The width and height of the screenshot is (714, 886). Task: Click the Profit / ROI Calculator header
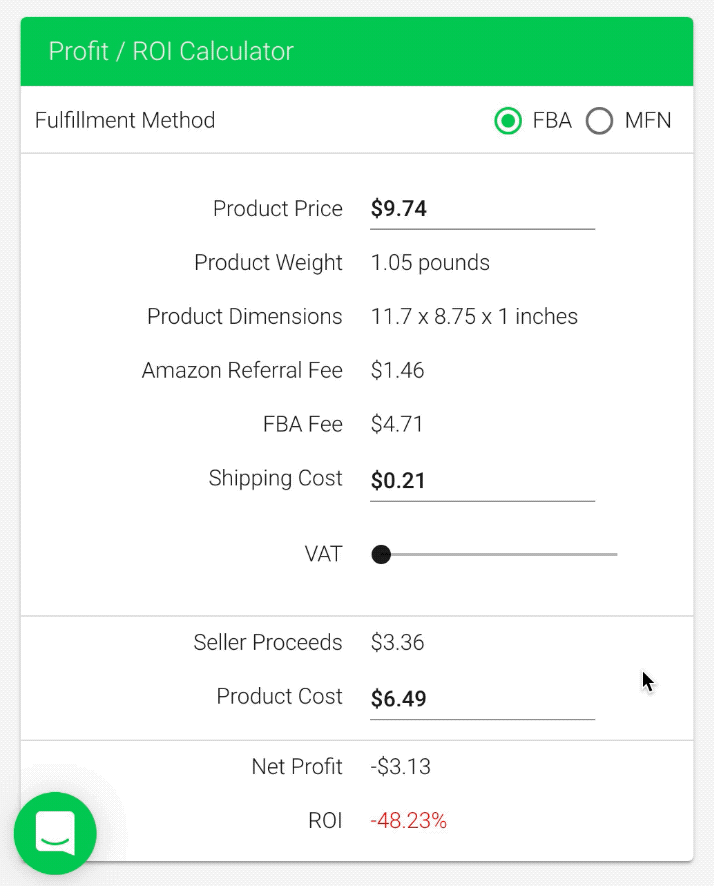pyautogui.click(x=171, y=51)
